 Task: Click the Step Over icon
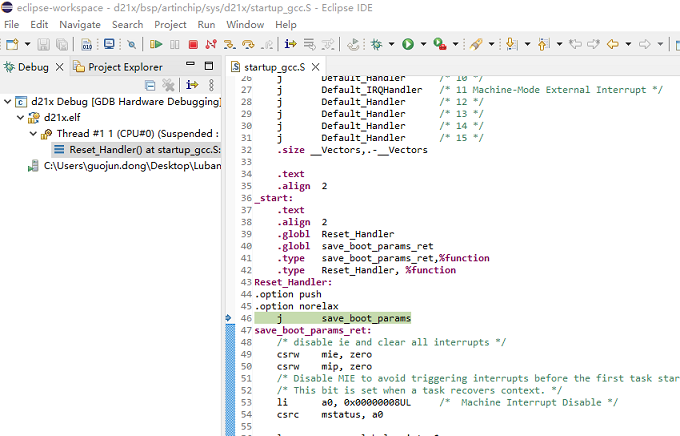pos(247,44)
